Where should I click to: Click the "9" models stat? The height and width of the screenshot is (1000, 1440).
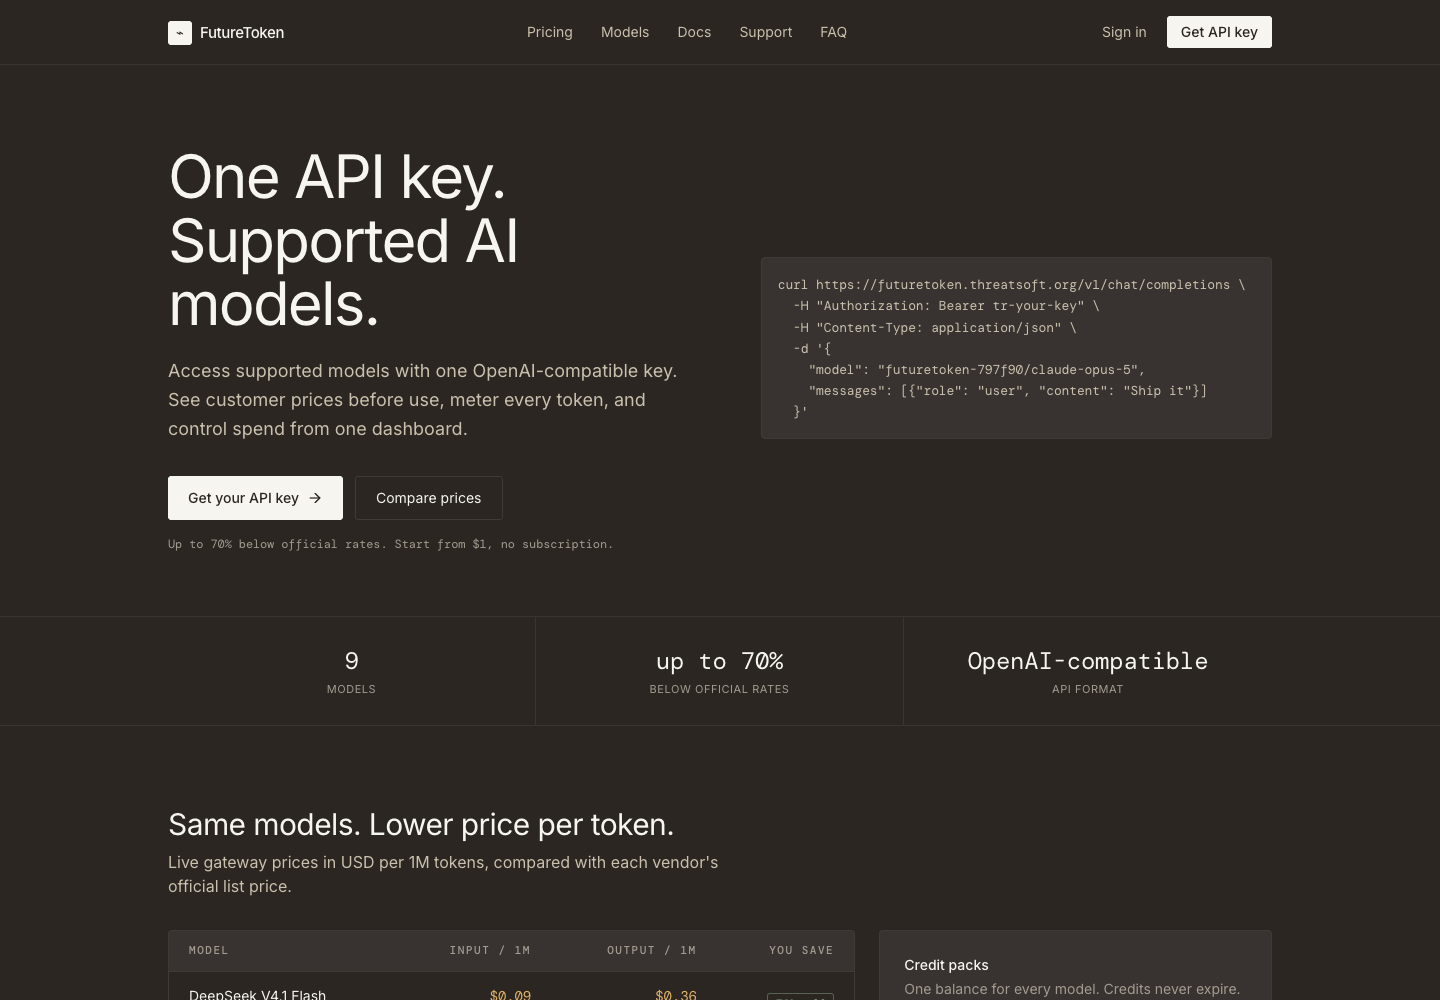(x=351, y=661)
